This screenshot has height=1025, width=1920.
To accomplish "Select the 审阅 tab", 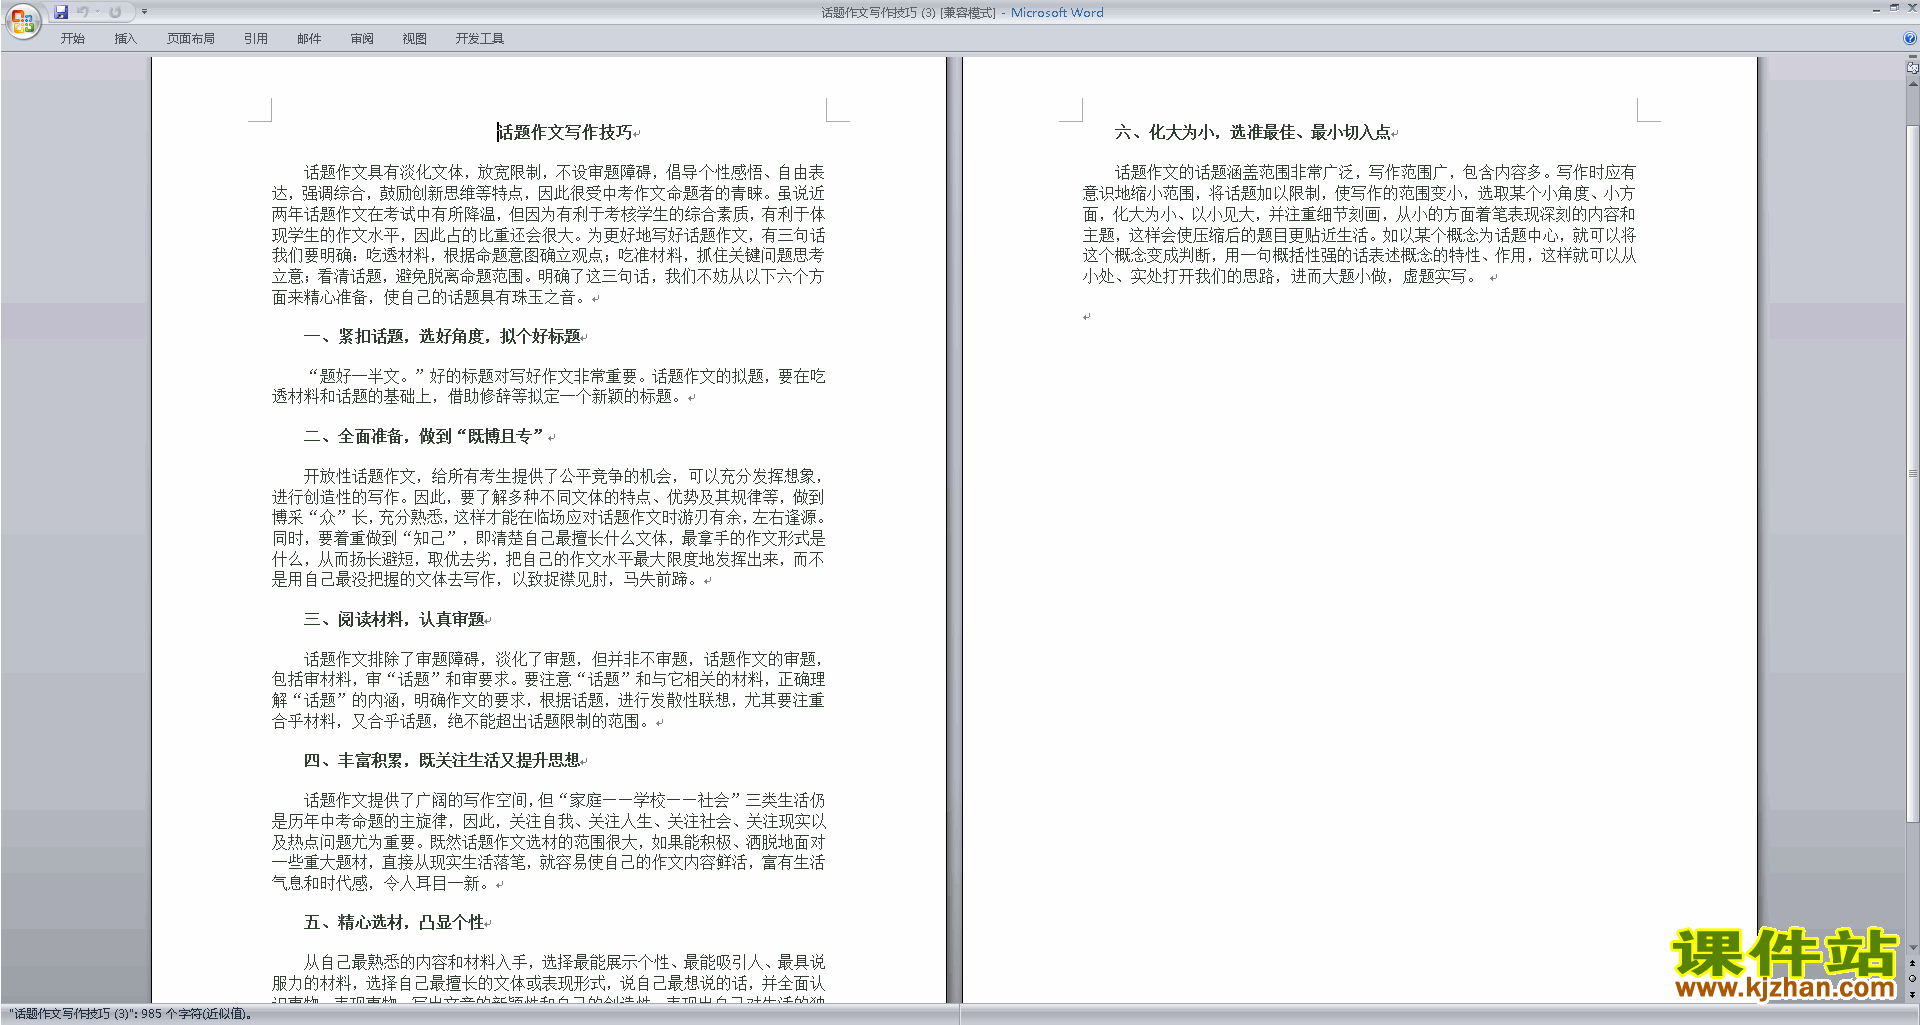I will (x=362, y=39).
